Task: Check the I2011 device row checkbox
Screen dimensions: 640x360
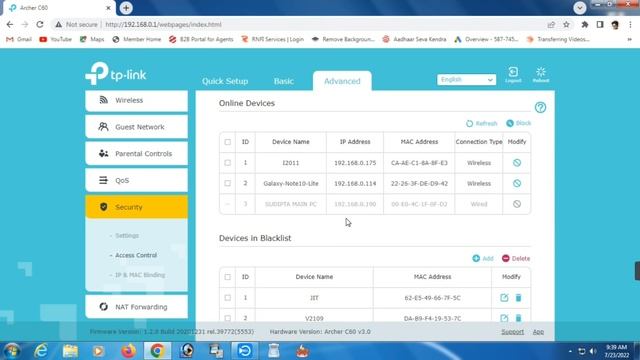Action: tap(228, 162)
